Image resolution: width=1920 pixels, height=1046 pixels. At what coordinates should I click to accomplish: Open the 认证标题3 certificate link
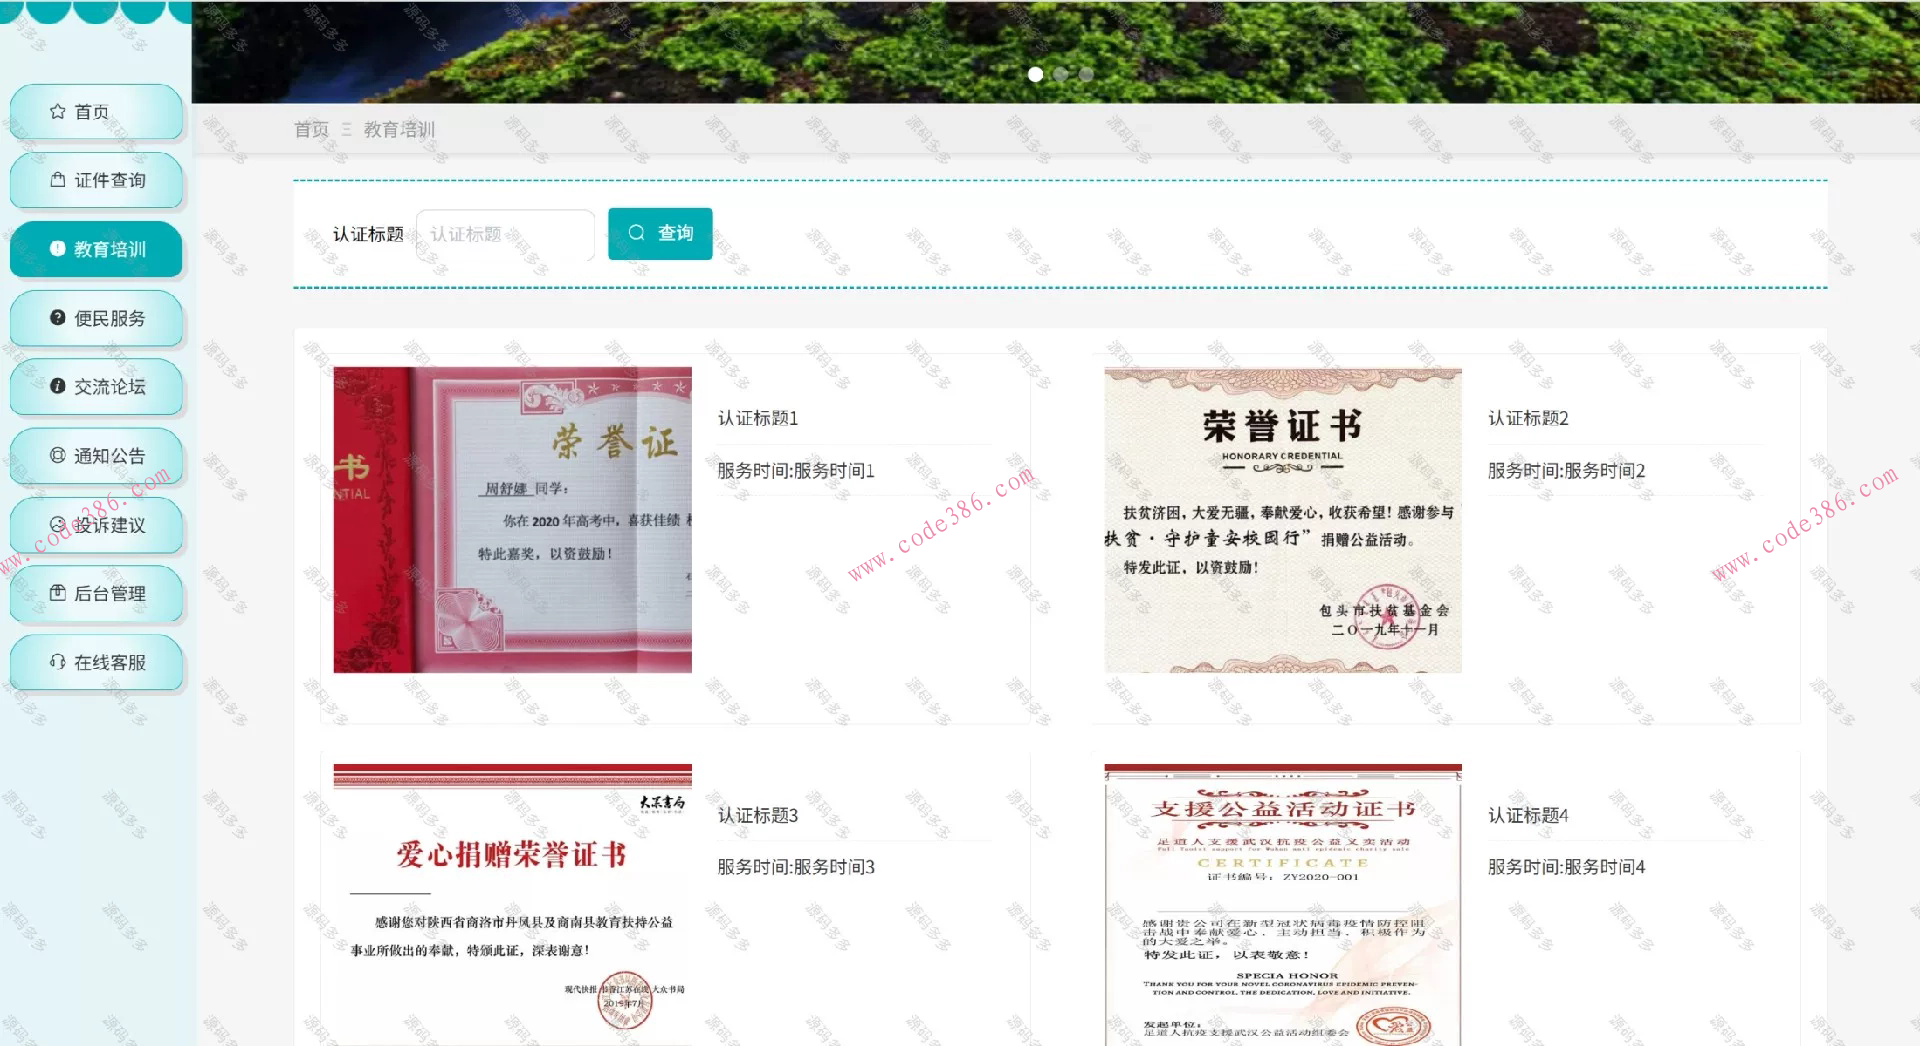click(x=756, y=815)
